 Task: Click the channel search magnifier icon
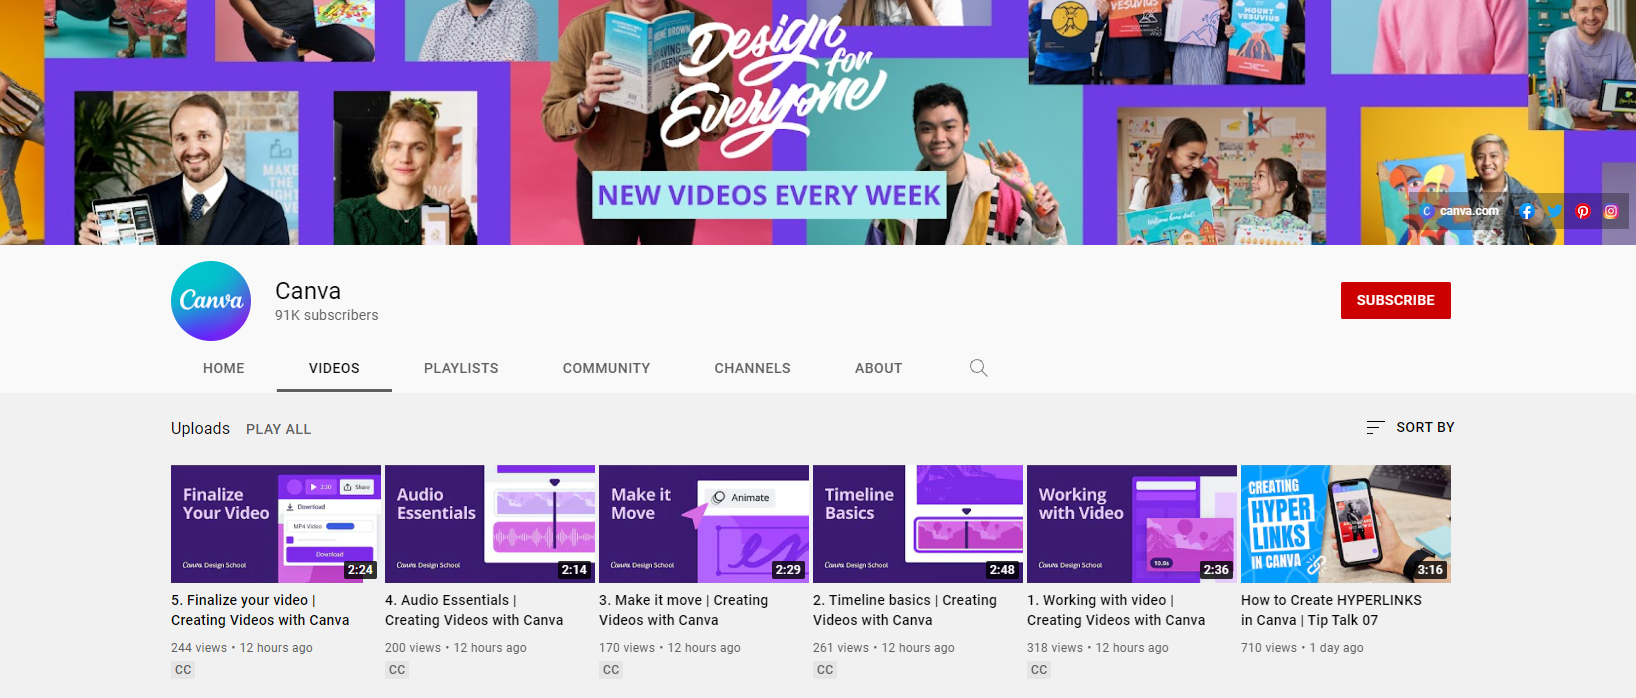coord(978,368)
